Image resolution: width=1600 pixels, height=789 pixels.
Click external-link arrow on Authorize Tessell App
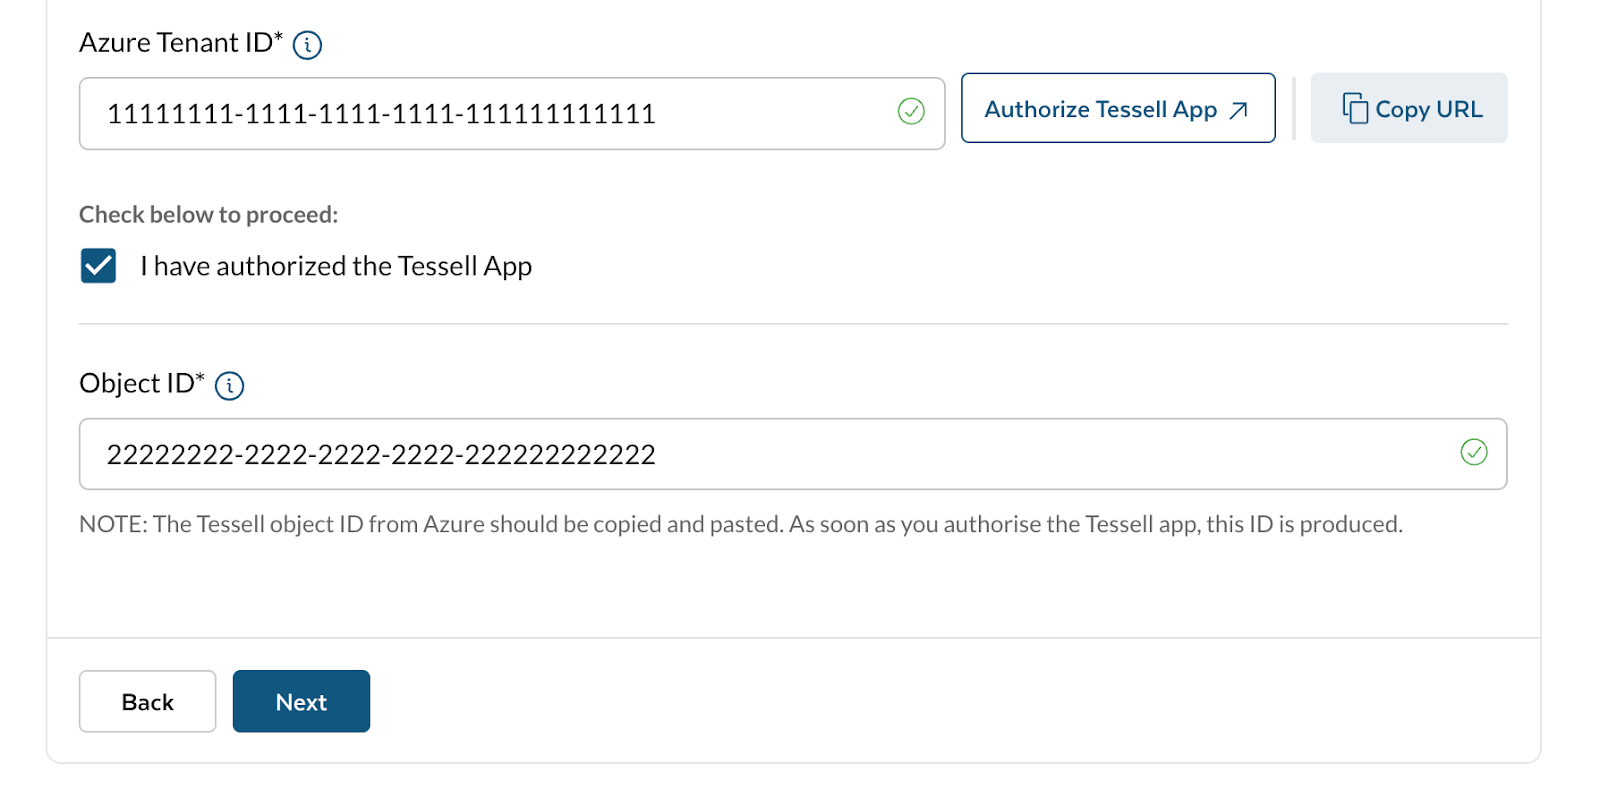tap(1238, 110)
